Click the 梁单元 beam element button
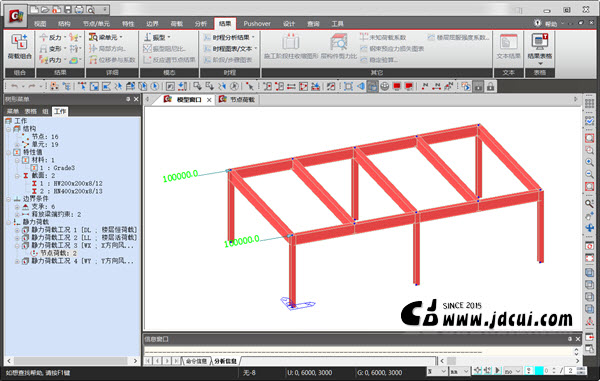 point(106,37)
